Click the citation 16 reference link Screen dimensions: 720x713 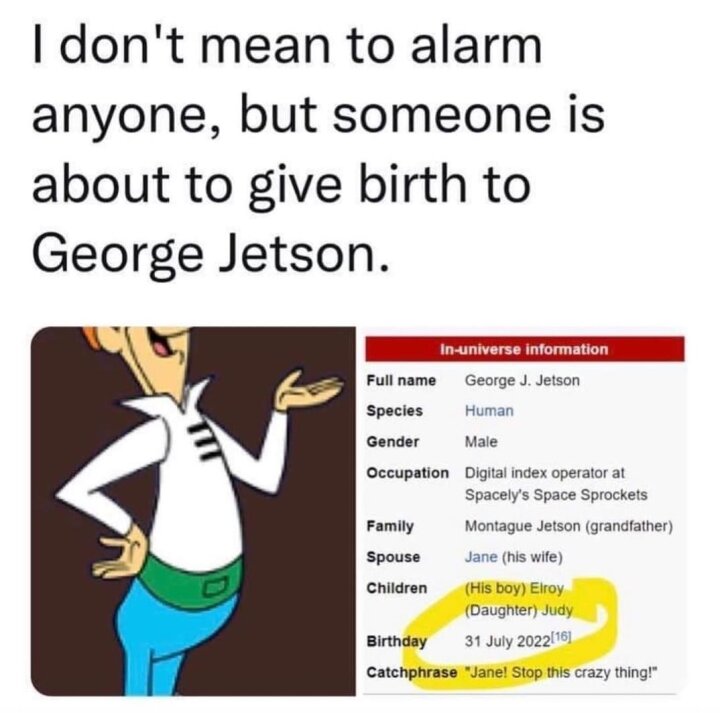[x=560, y=637]
